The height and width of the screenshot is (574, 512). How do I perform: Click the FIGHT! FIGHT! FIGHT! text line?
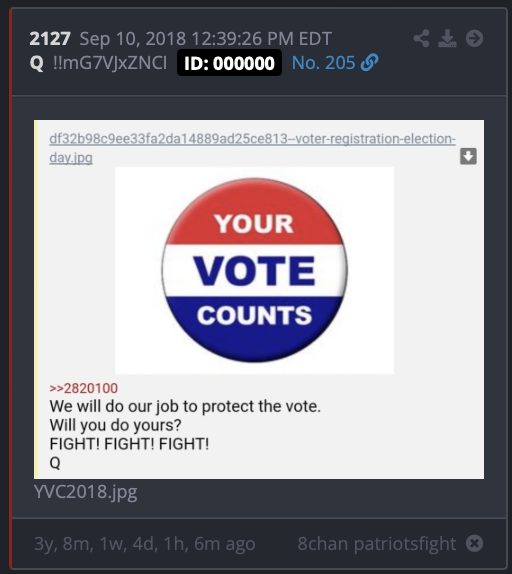(x=129, y=444)
